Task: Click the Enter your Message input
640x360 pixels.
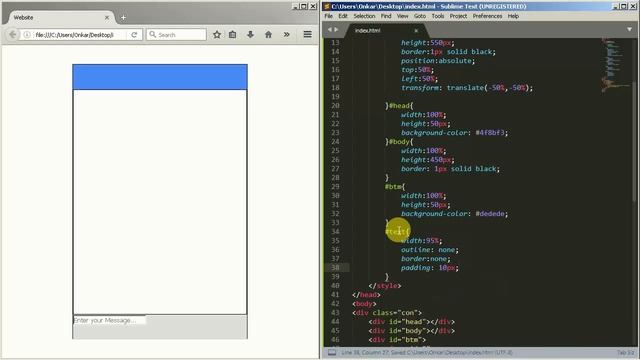Action: point(109,320)
